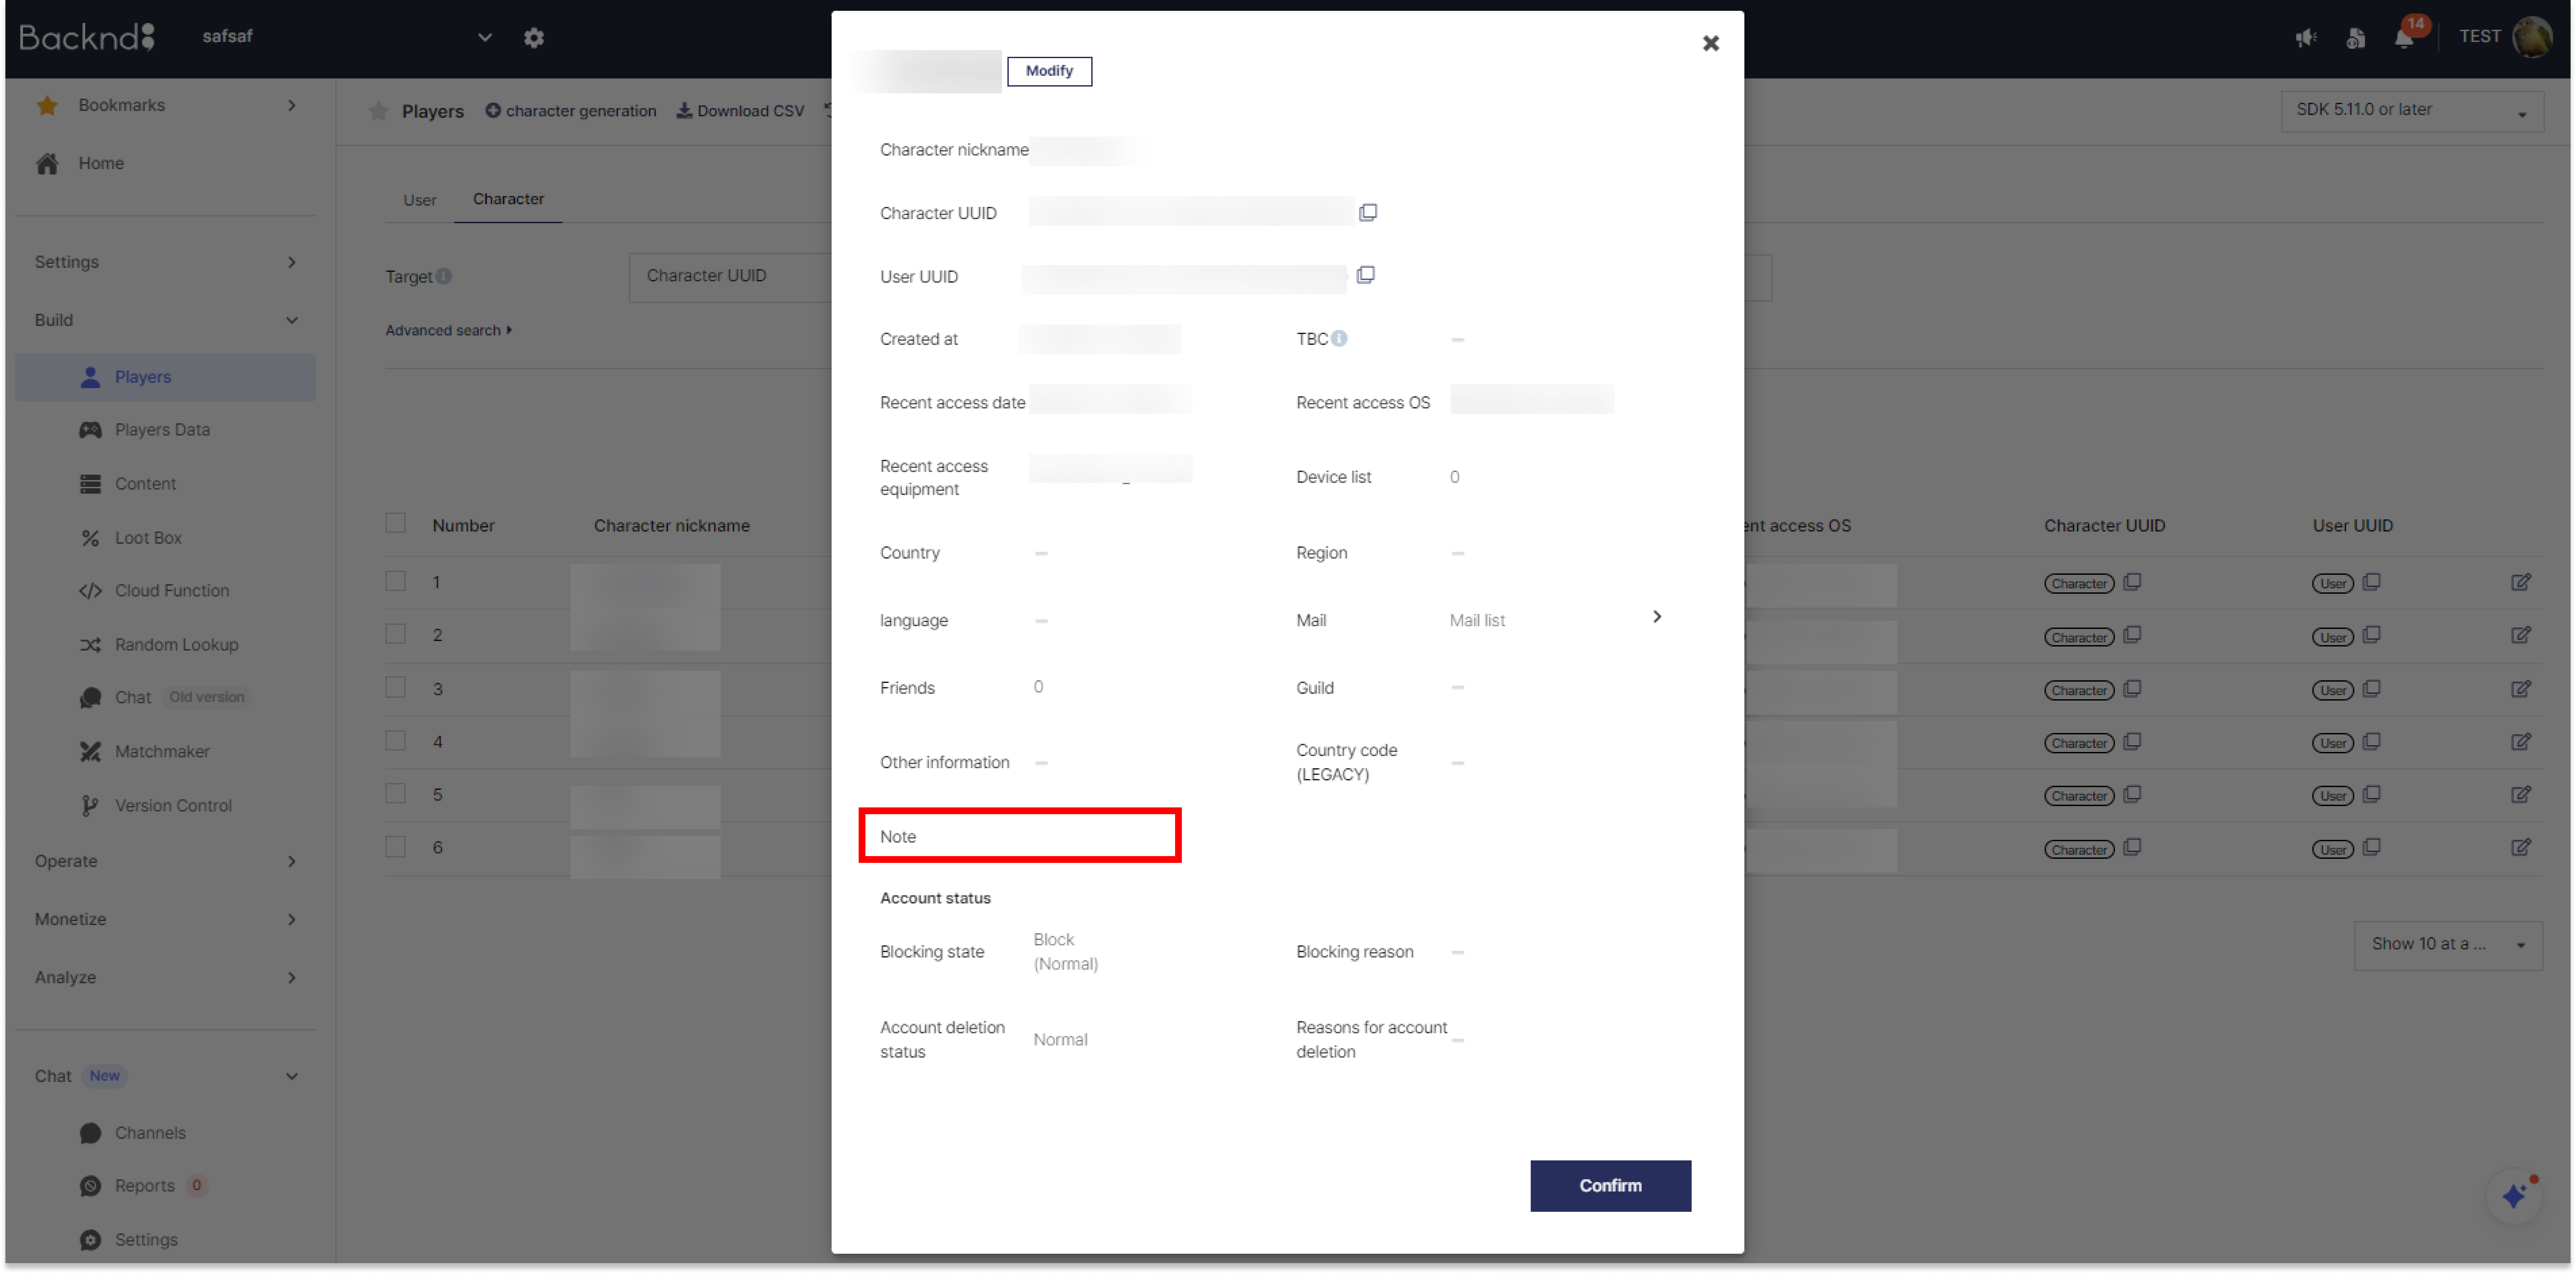Copy User UUID in row 1
The image size is (2576, 1274).
point(2371,582)
